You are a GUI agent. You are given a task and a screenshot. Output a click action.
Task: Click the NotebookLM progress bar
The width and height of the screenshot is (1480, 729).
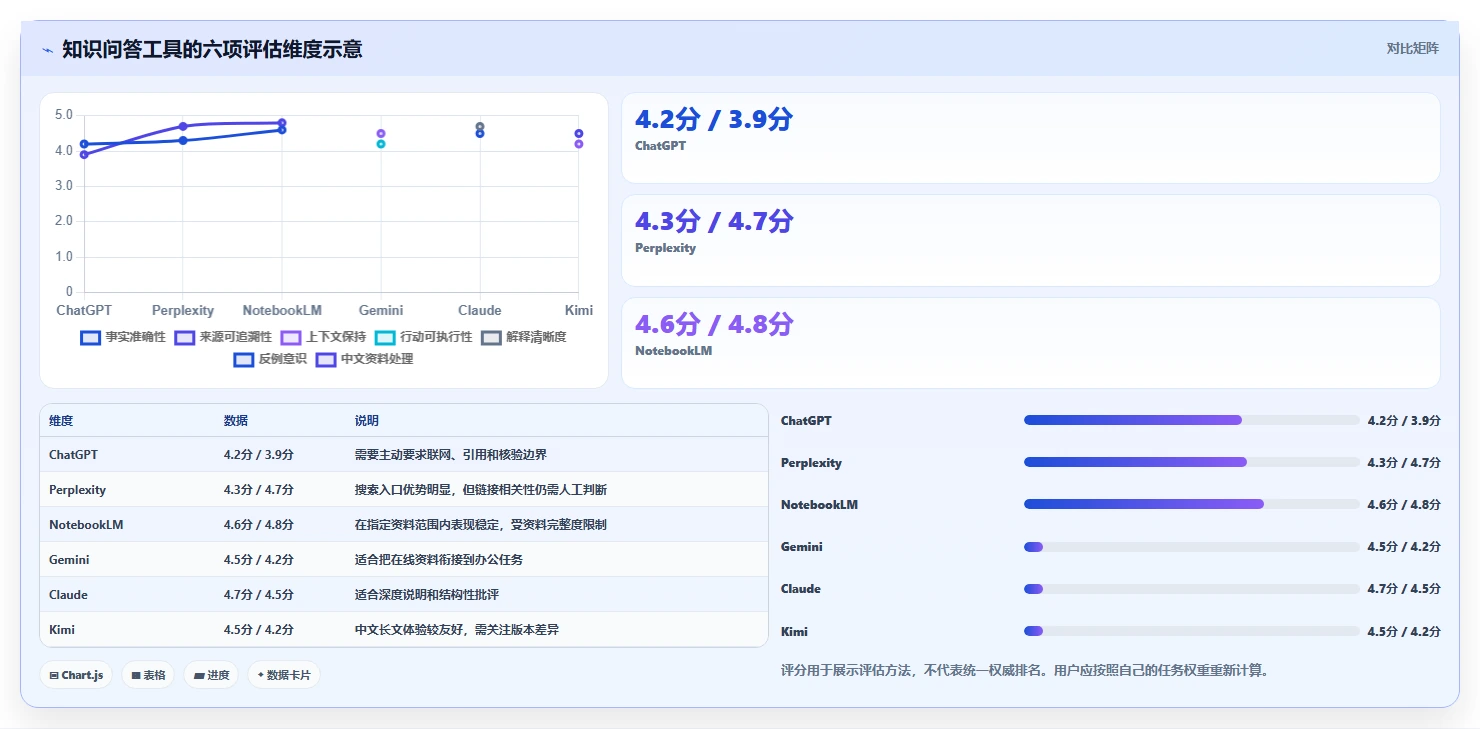click(x=1191, y=504)
